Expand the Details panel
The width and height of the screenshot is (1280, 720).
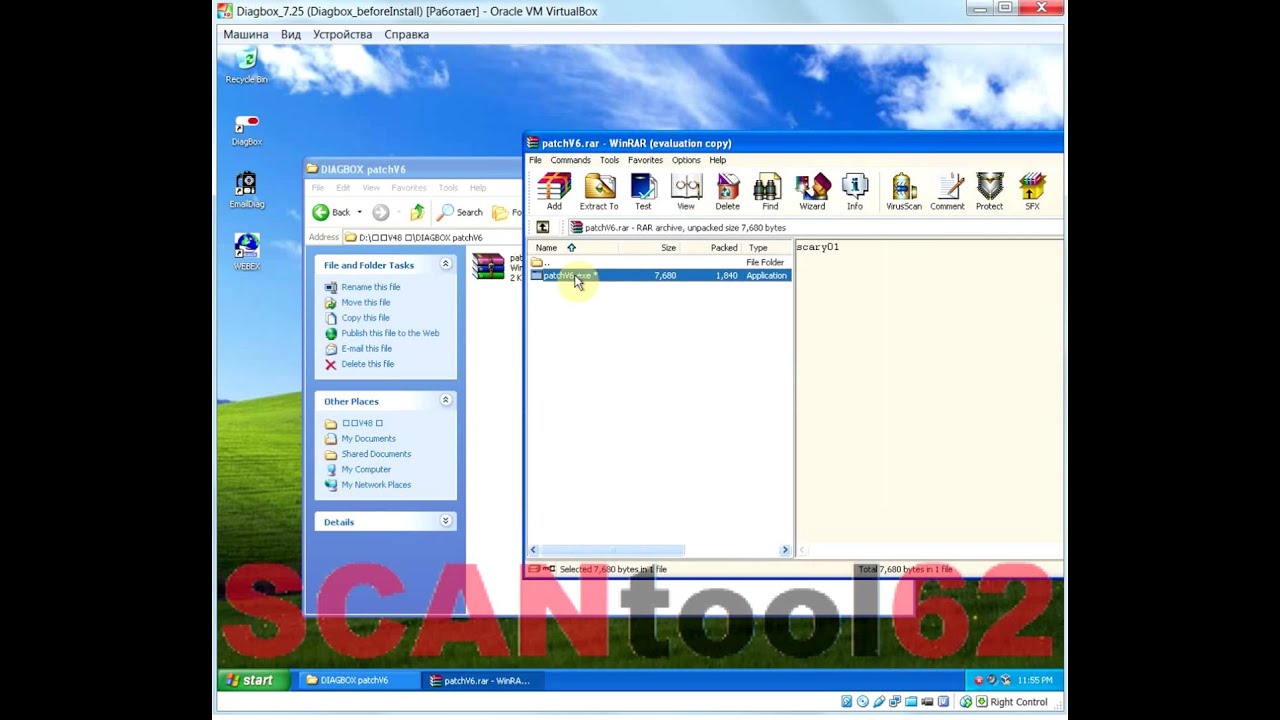click(x=446, y=521)
